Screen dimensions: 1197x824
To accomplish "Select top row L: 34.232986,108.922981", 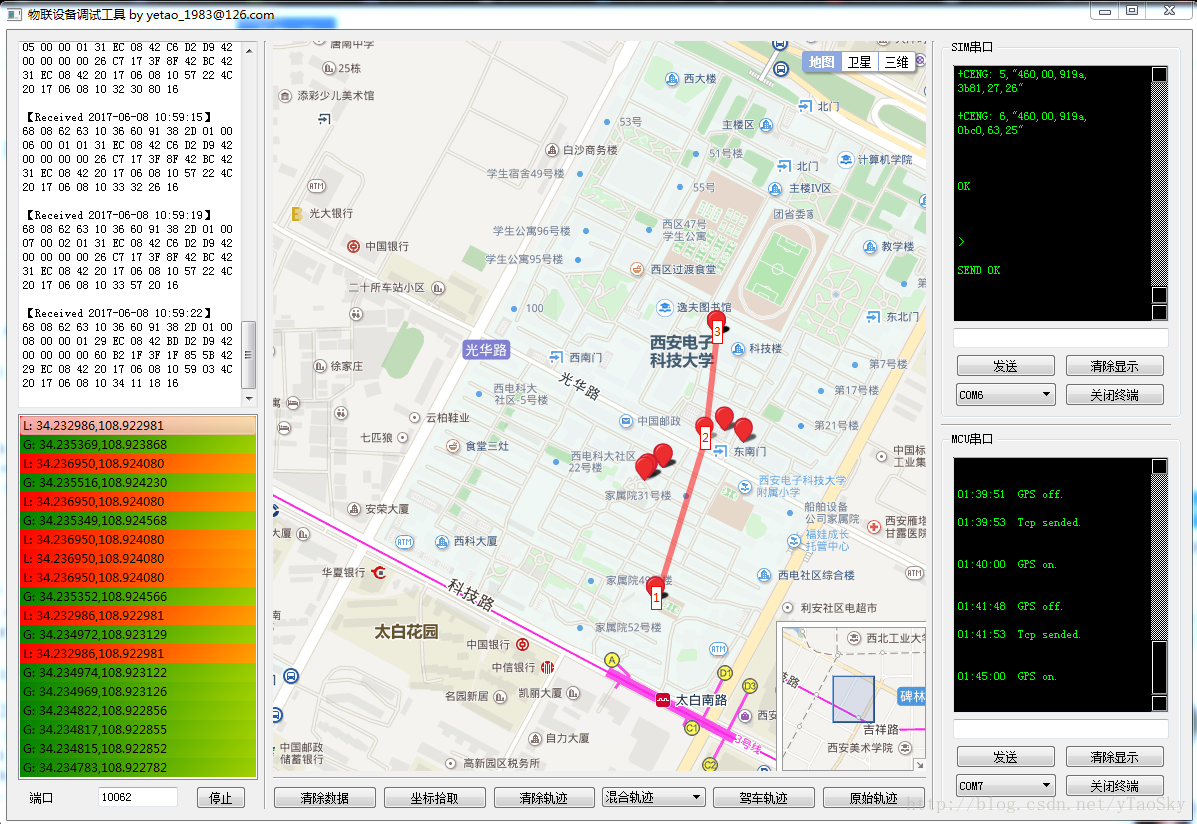I will (x=138, y=425).
